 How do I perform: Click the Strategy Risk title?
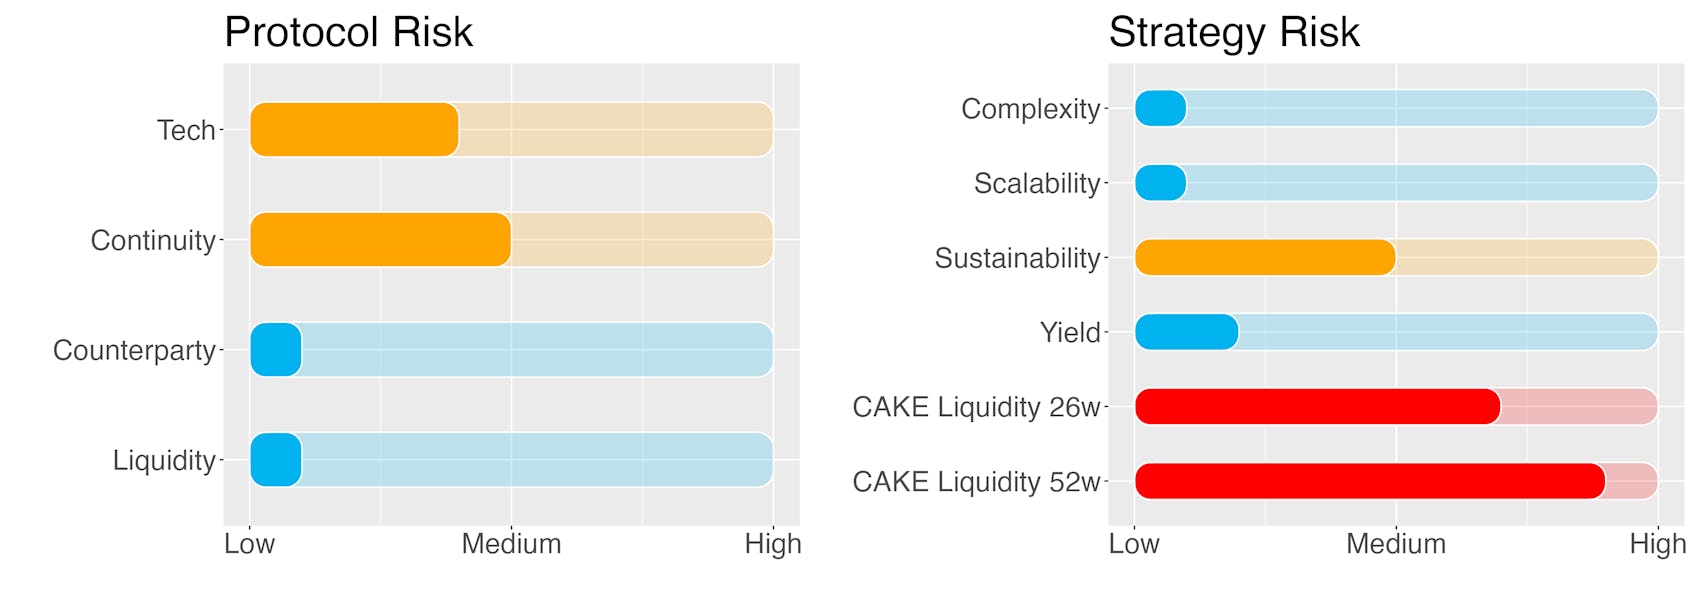pyautogui.click(x=1234, y=32)
